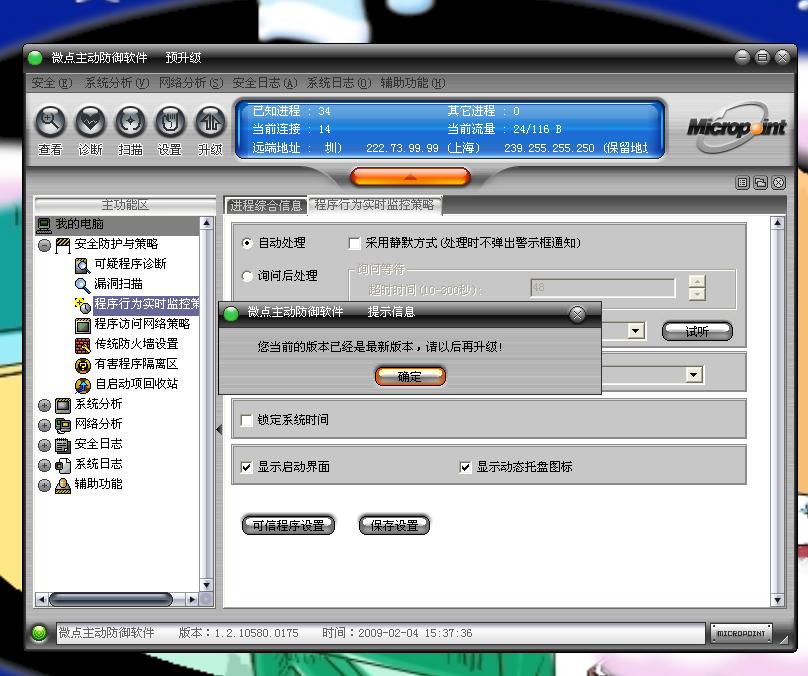The image size is (808, 676).
Task: Click the 保存设置 button
Action: [394, 526]
